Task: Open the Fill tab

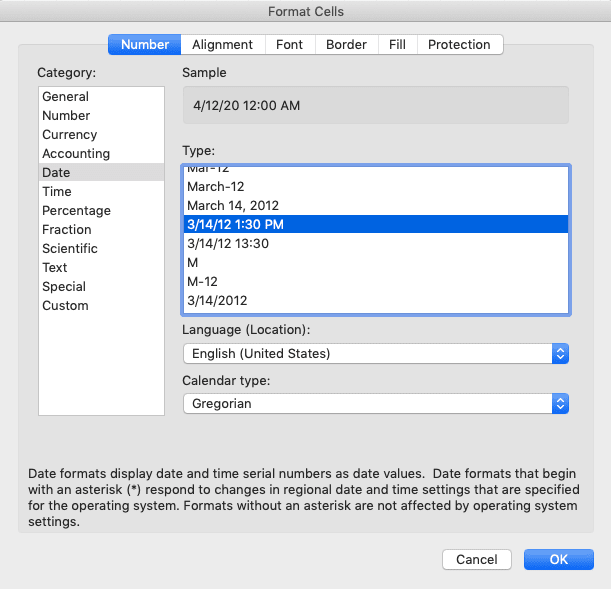Action: (397, 44)
